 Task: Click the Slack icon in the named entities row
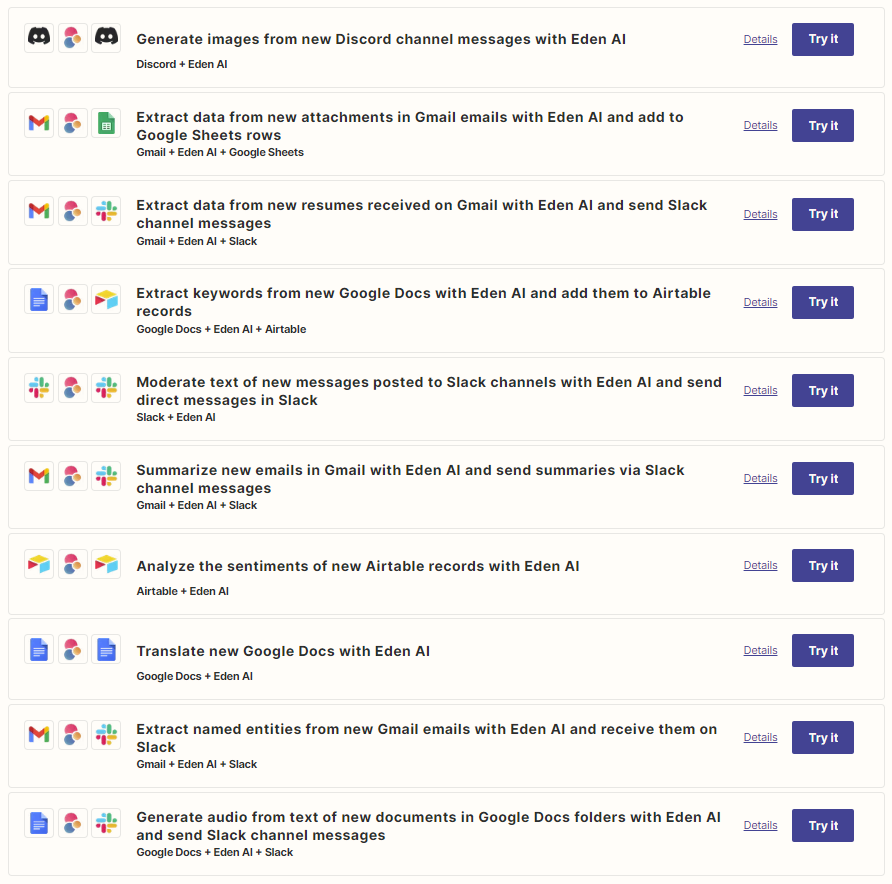(106, 735)
